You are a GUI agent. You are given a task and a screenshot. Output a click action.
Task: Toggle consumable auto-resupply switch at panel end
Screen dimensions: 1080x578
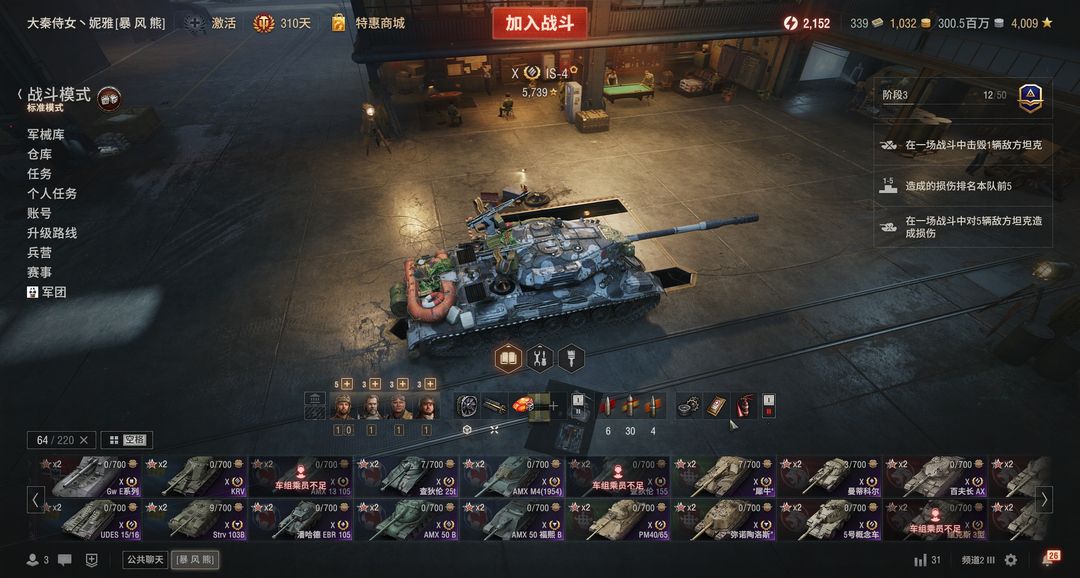[x=769, y=406]
